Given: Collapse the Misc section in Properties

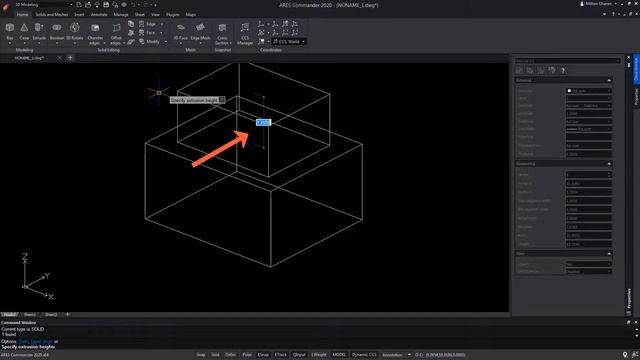Looking at the screenshot, I should coord(609,253).
